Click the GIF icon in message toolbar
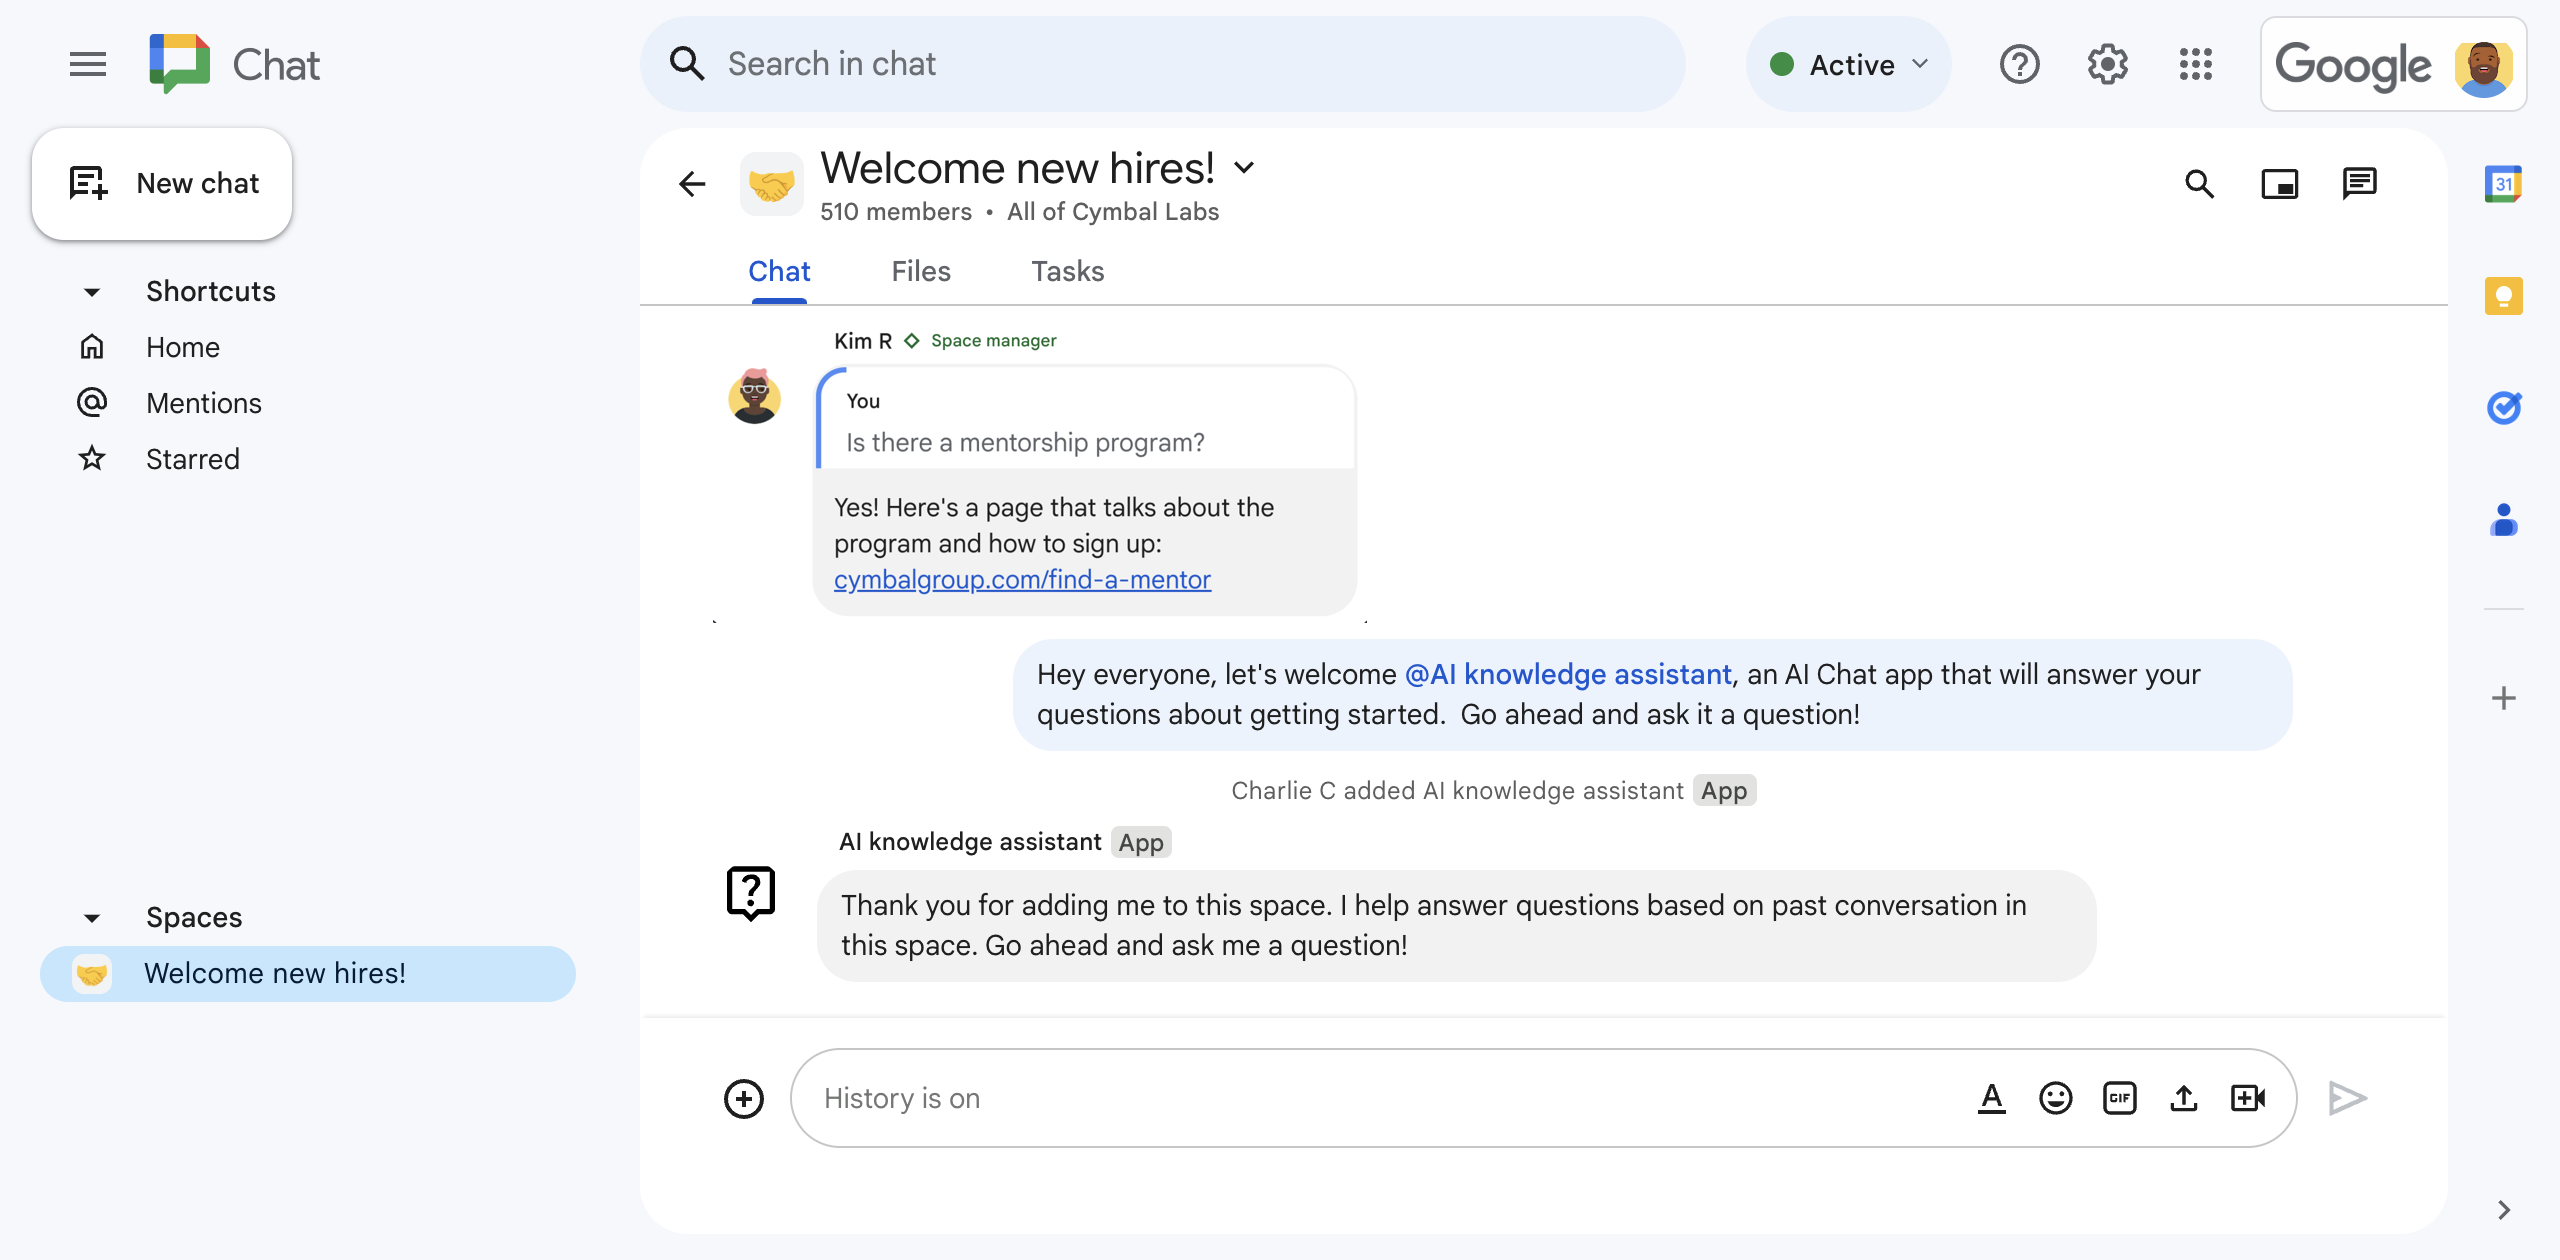Screen dimensions: 2560x1260 pos(2119,1097)
